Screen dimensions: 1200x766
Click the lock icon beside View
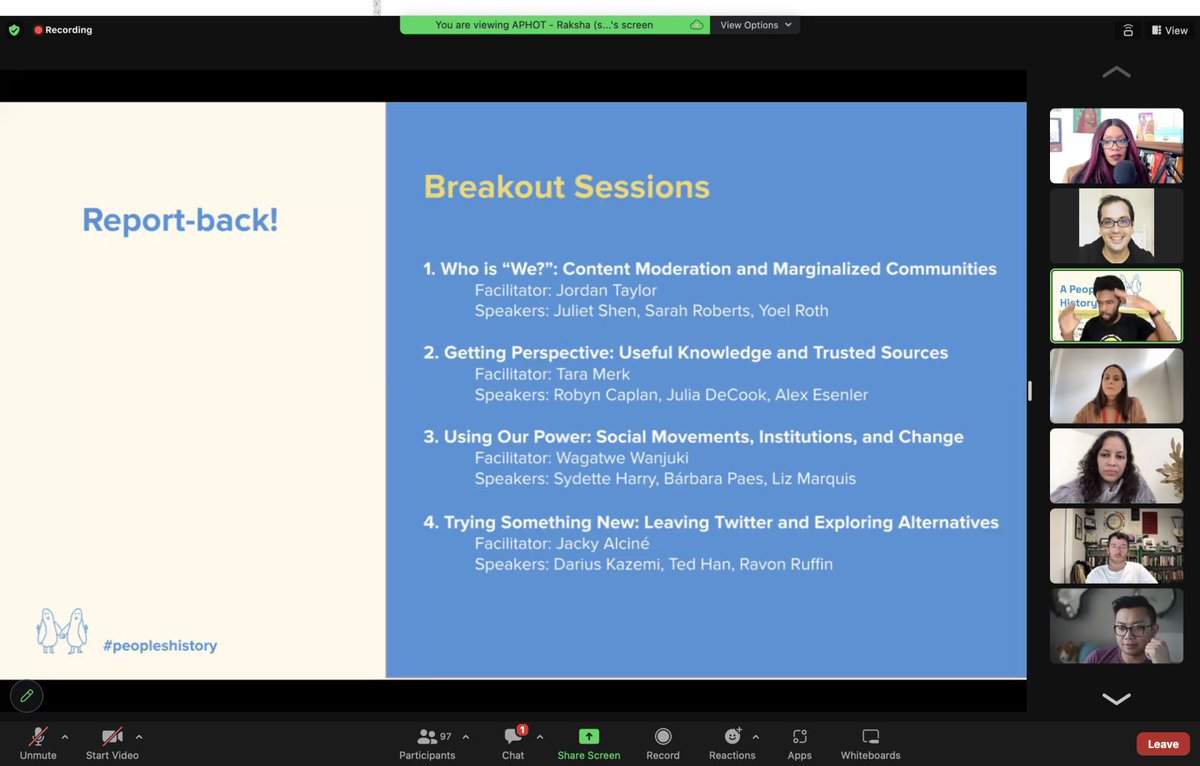1128,30
